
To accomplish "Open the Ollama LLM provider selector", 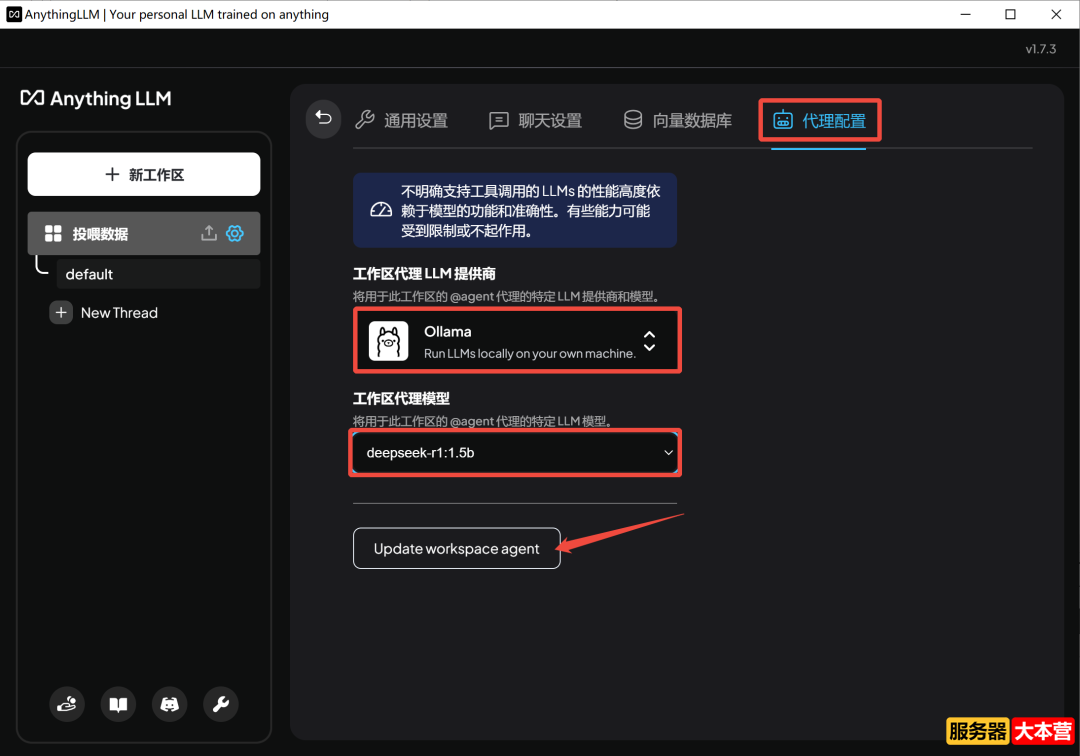I will 517,341.
